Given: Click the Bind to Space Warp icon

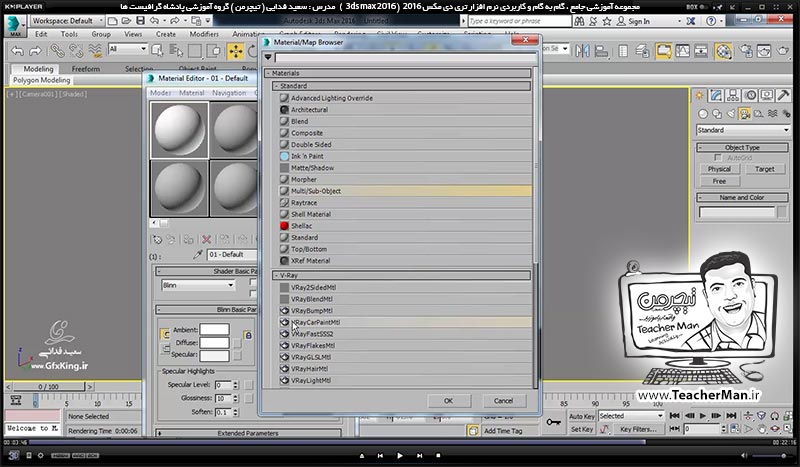Looking at the screenshot, I should coord(95,51).
